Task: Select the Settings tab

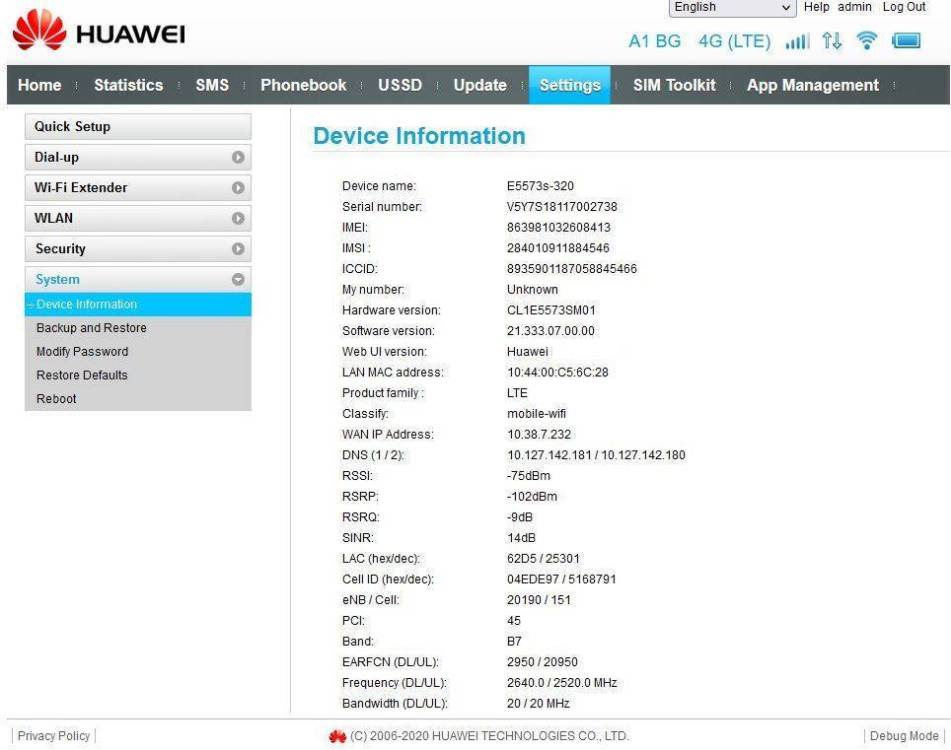Action: click(570, 85)
